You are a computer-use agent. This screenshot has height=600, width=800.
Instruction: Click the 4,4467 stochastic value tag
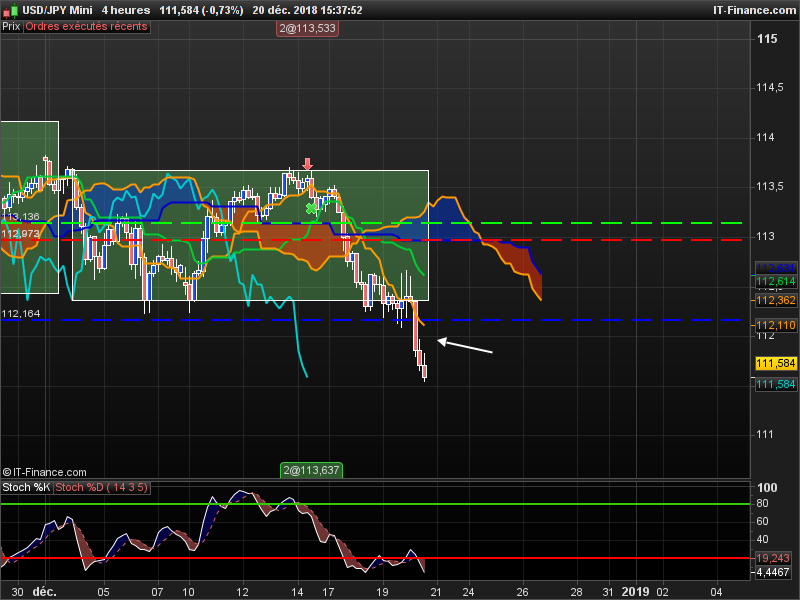click(773, 572)
